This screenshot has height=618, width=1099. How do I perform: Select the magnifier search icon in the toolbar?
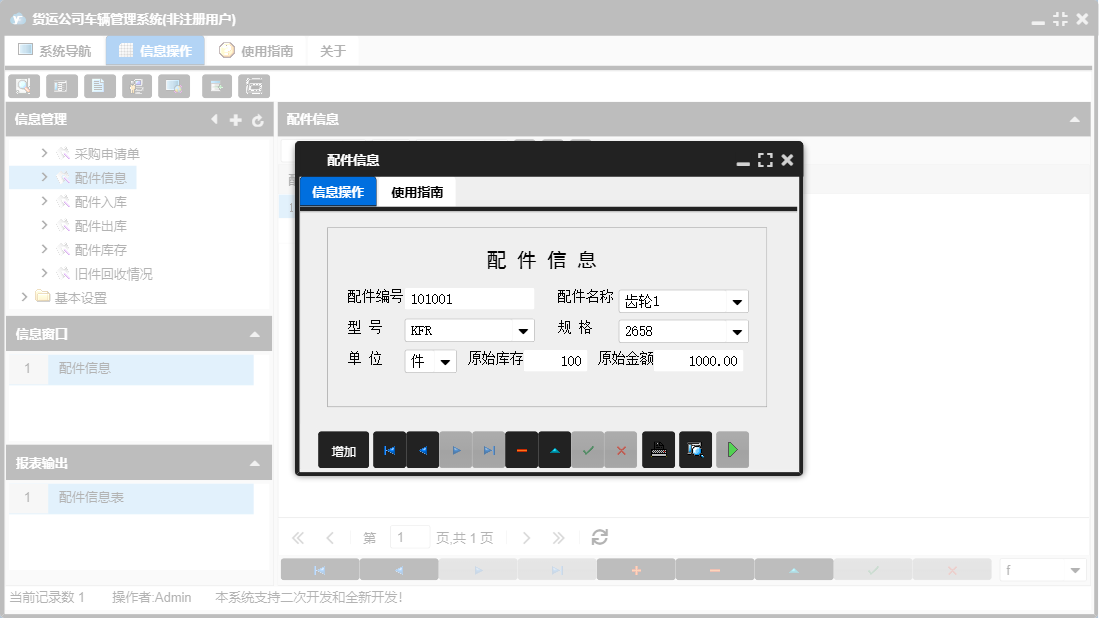pyautogui.click(x=23, y=86)
